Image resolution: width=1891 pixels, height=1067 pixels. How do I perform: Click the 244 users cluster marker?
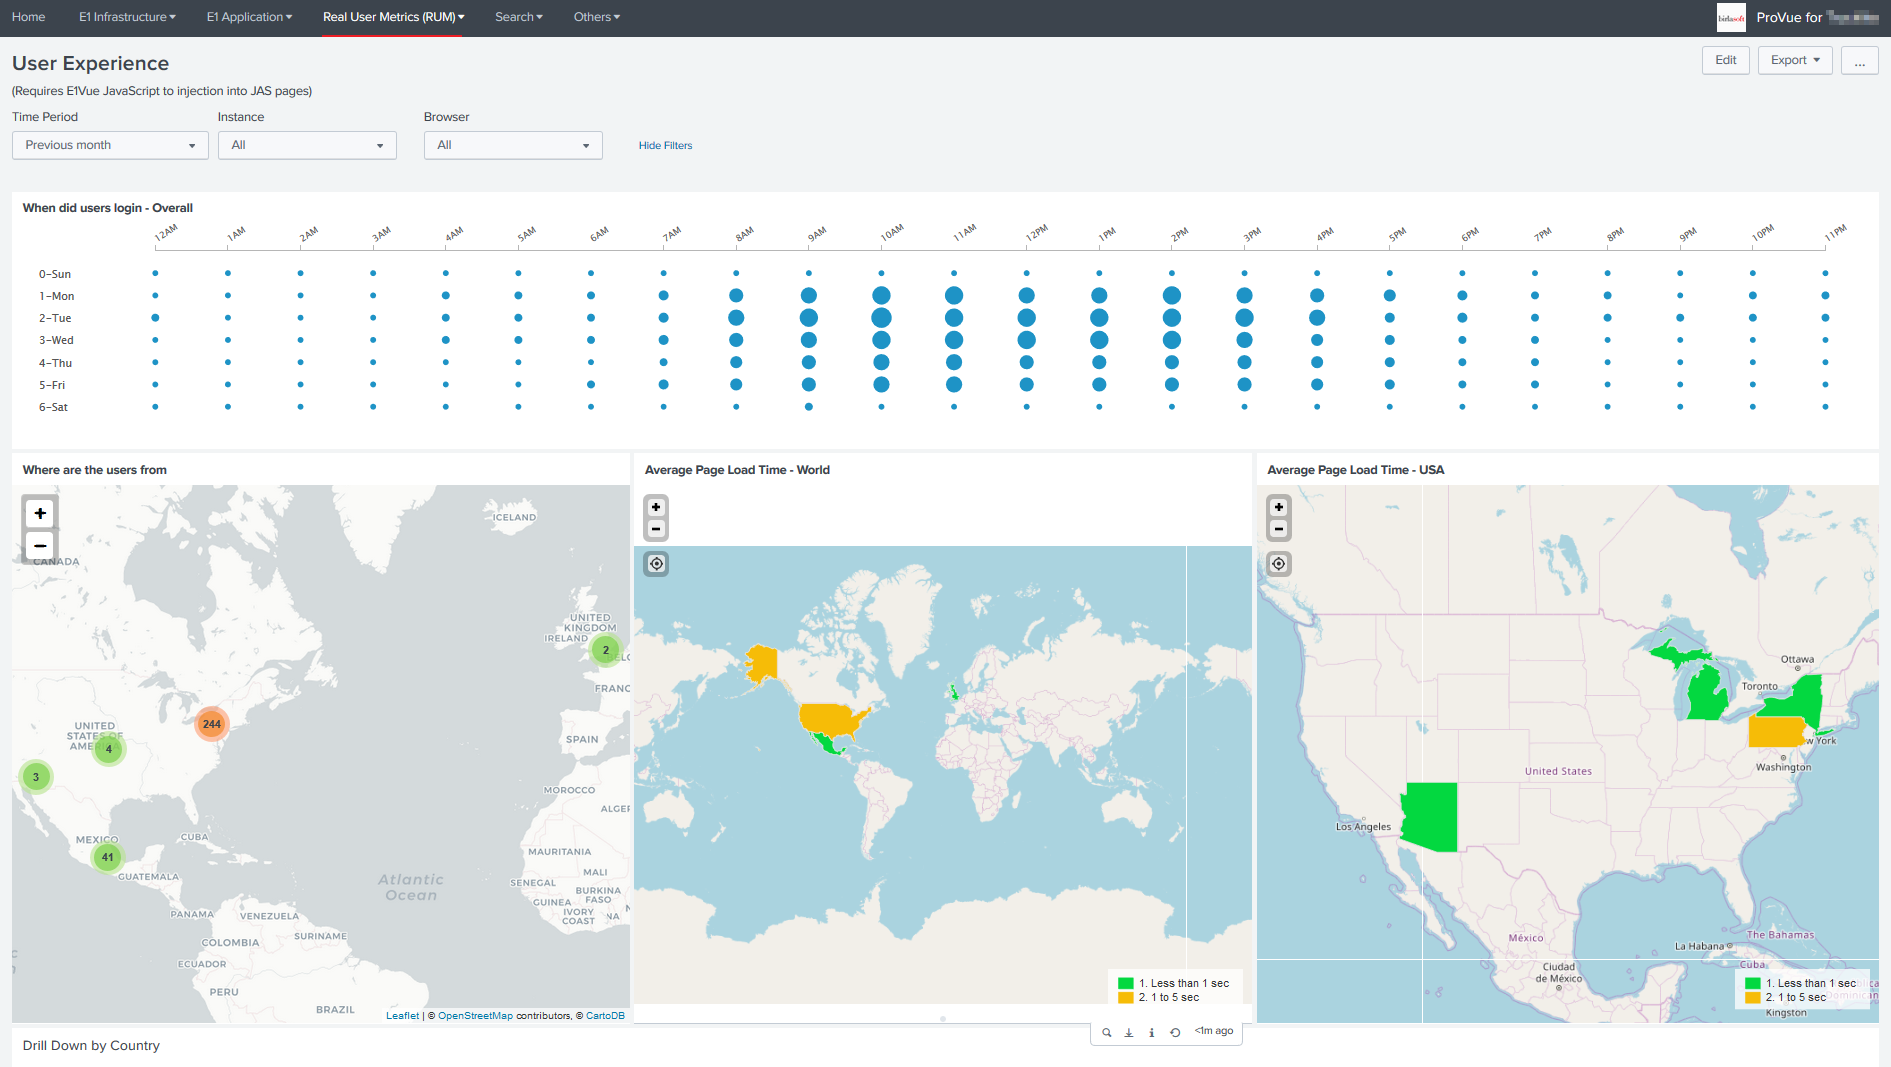click(211, 724)
